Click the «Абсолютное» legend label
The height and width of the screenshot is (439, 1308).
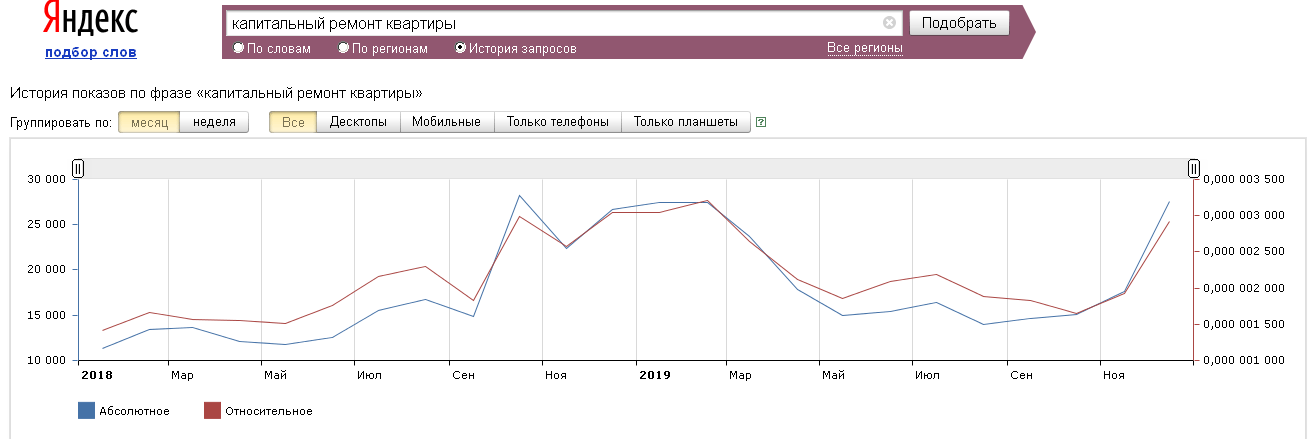(134, 411)
